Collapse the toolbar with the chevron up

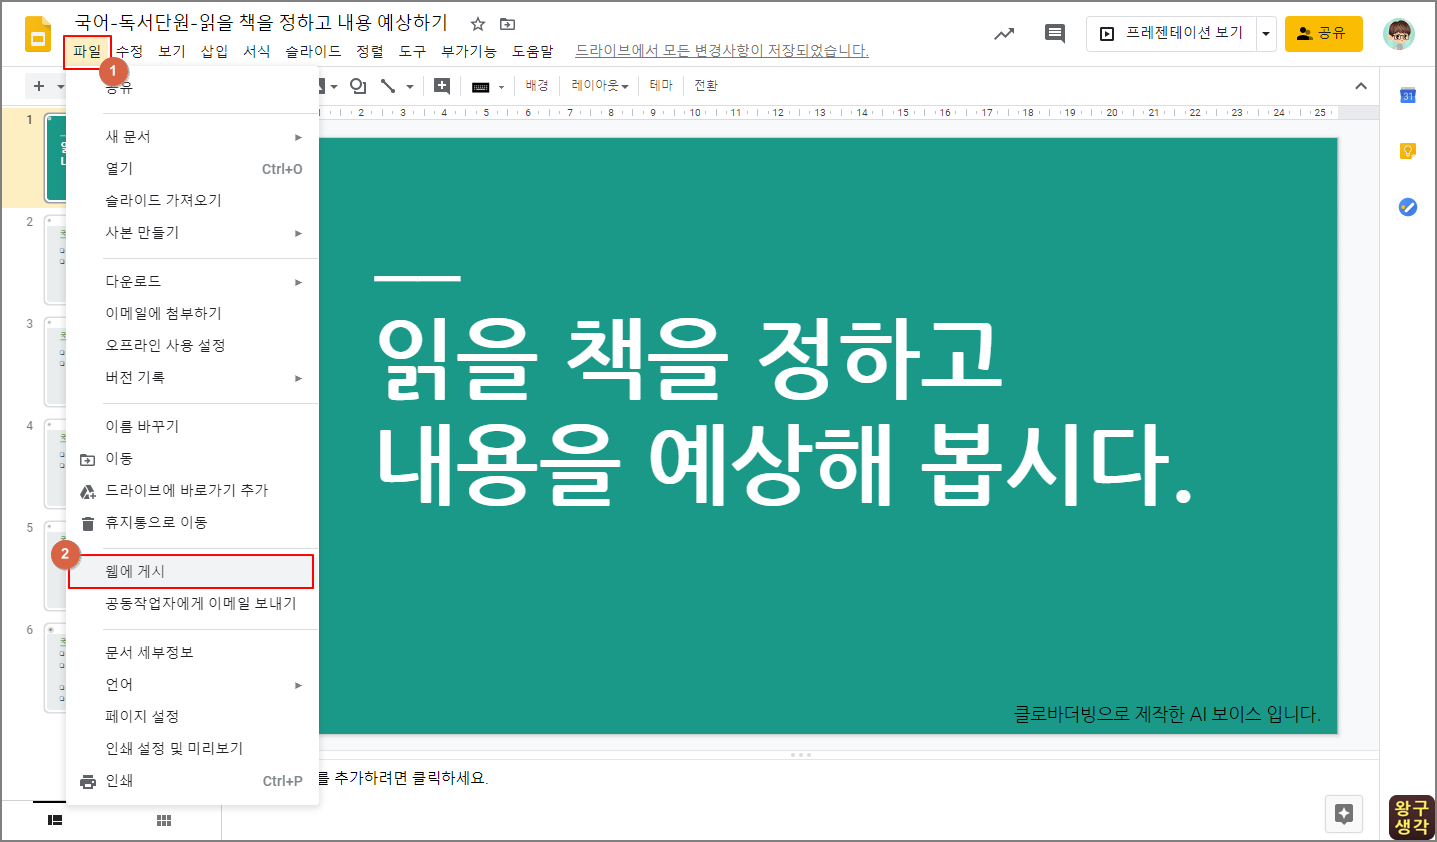[x=1361, y=86]
